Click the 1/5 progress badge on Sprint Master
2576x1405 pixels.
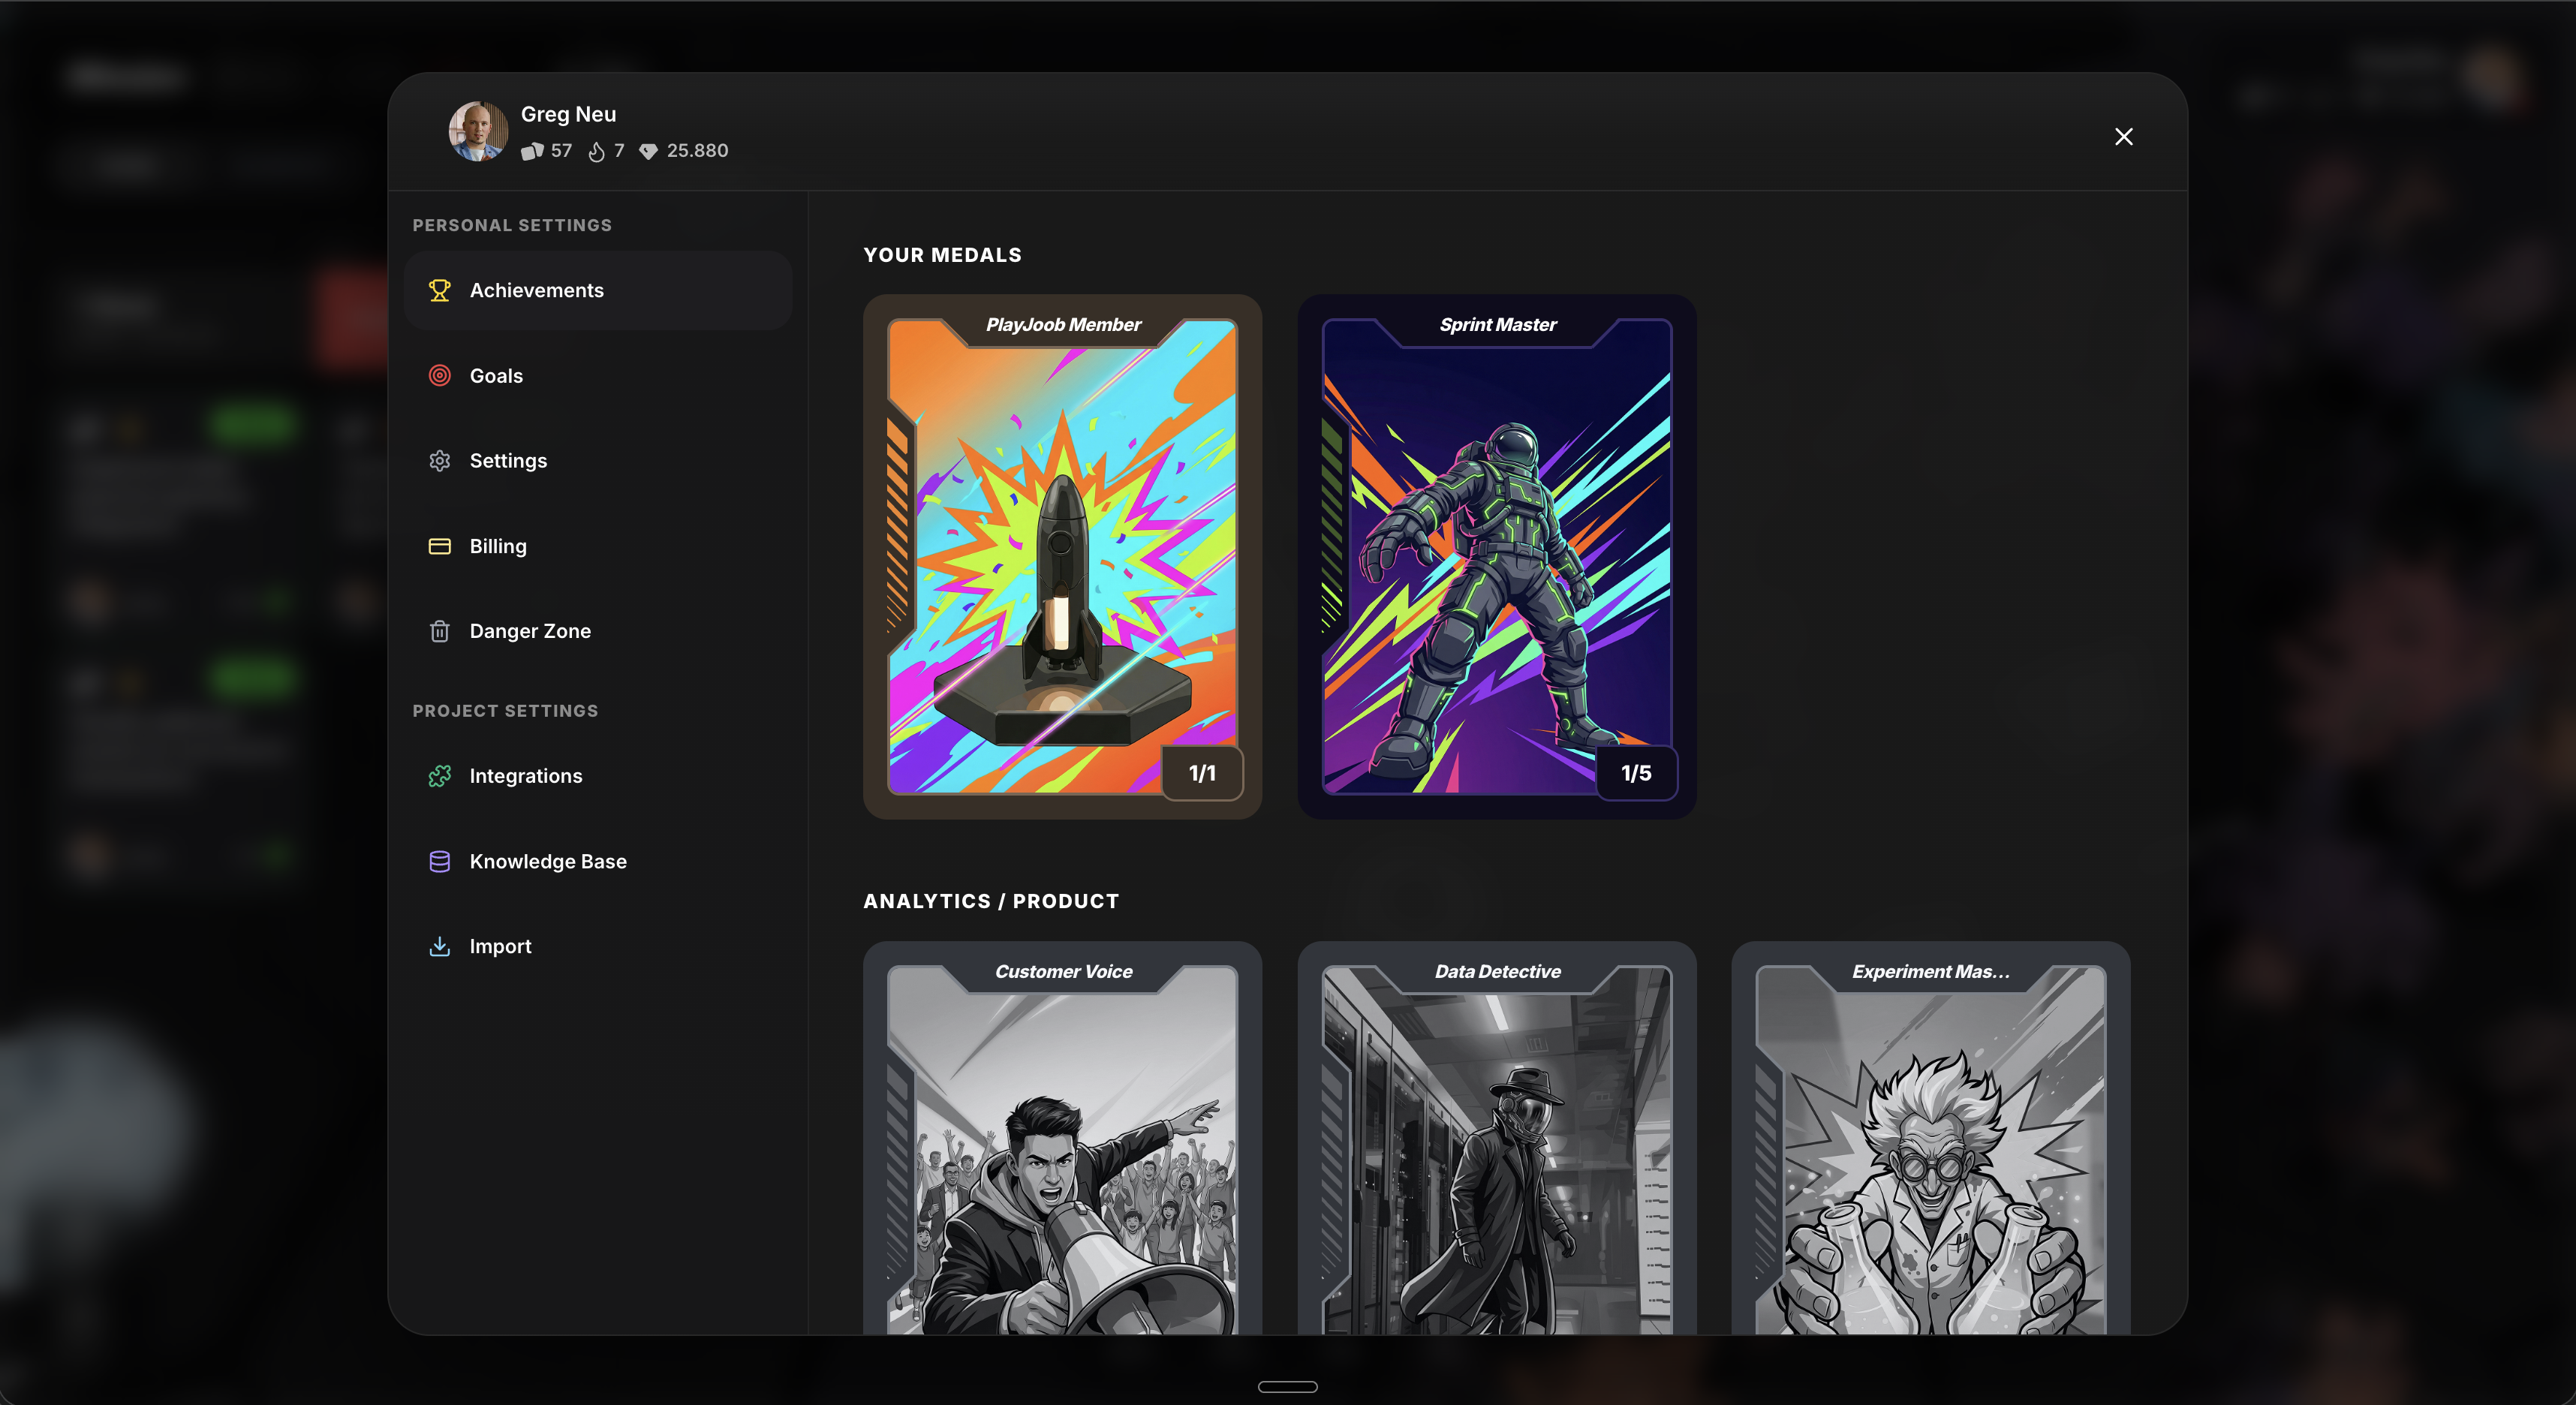click(x=1636, y=772)
